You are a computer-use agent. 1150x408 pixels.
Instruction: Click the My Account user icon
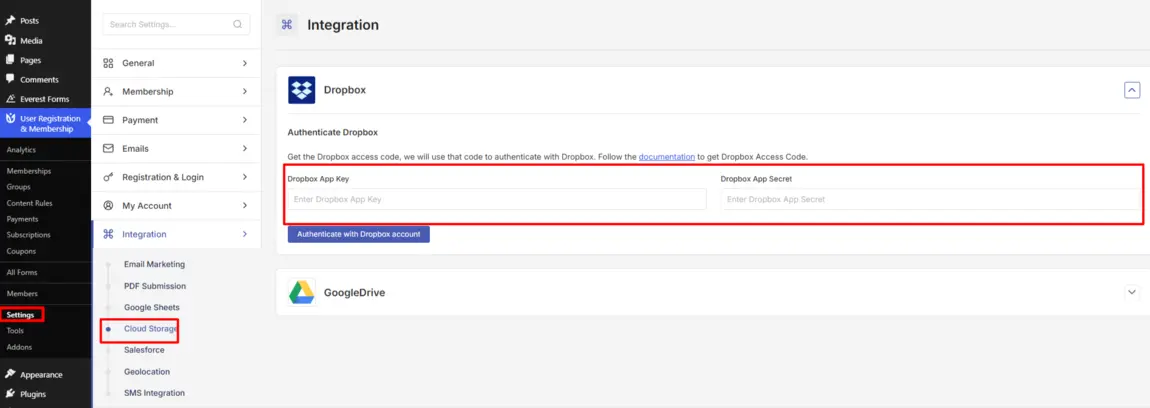click(x=109, y=205)
